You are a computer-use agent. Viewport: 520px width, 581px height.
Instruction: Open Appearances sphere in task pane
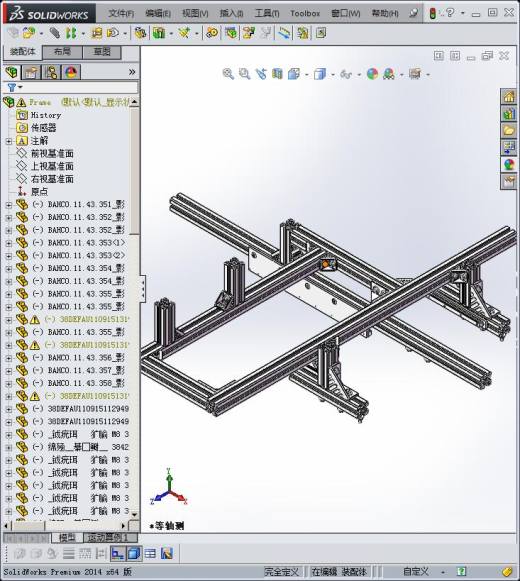tap(509, 165)
